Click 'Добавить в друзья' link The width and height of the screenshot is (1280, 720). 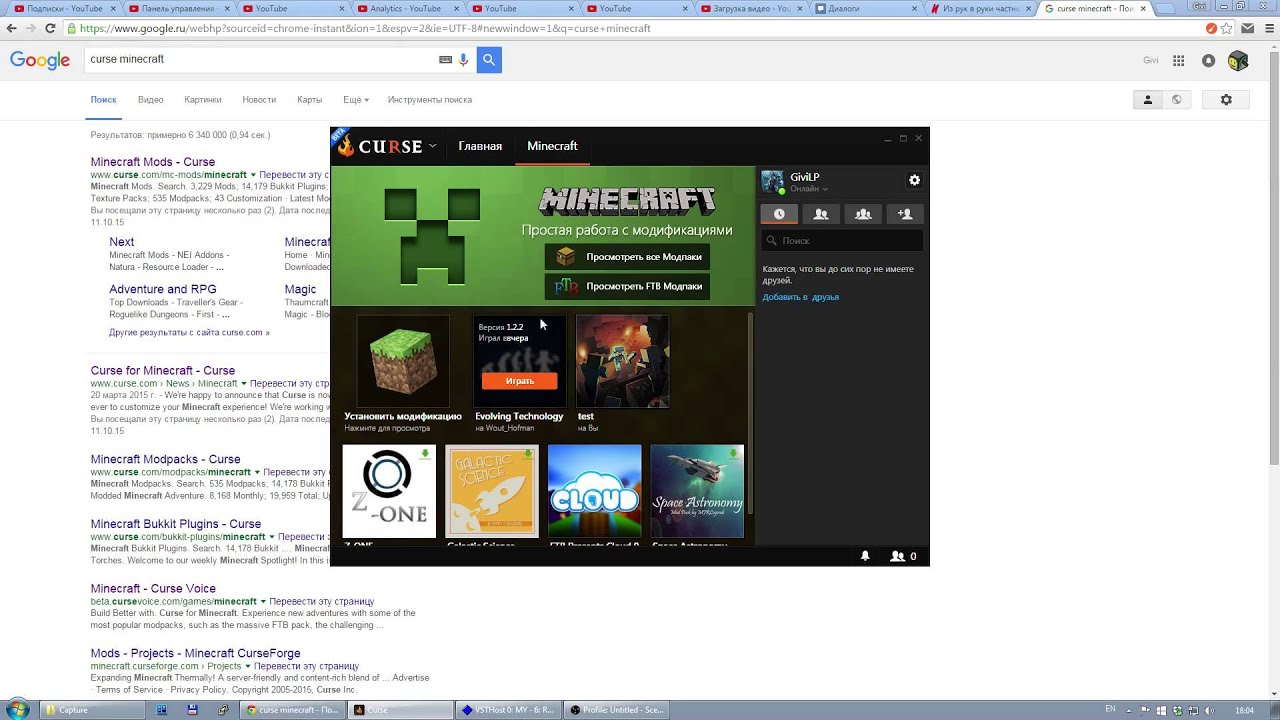[x=800, y=297]
